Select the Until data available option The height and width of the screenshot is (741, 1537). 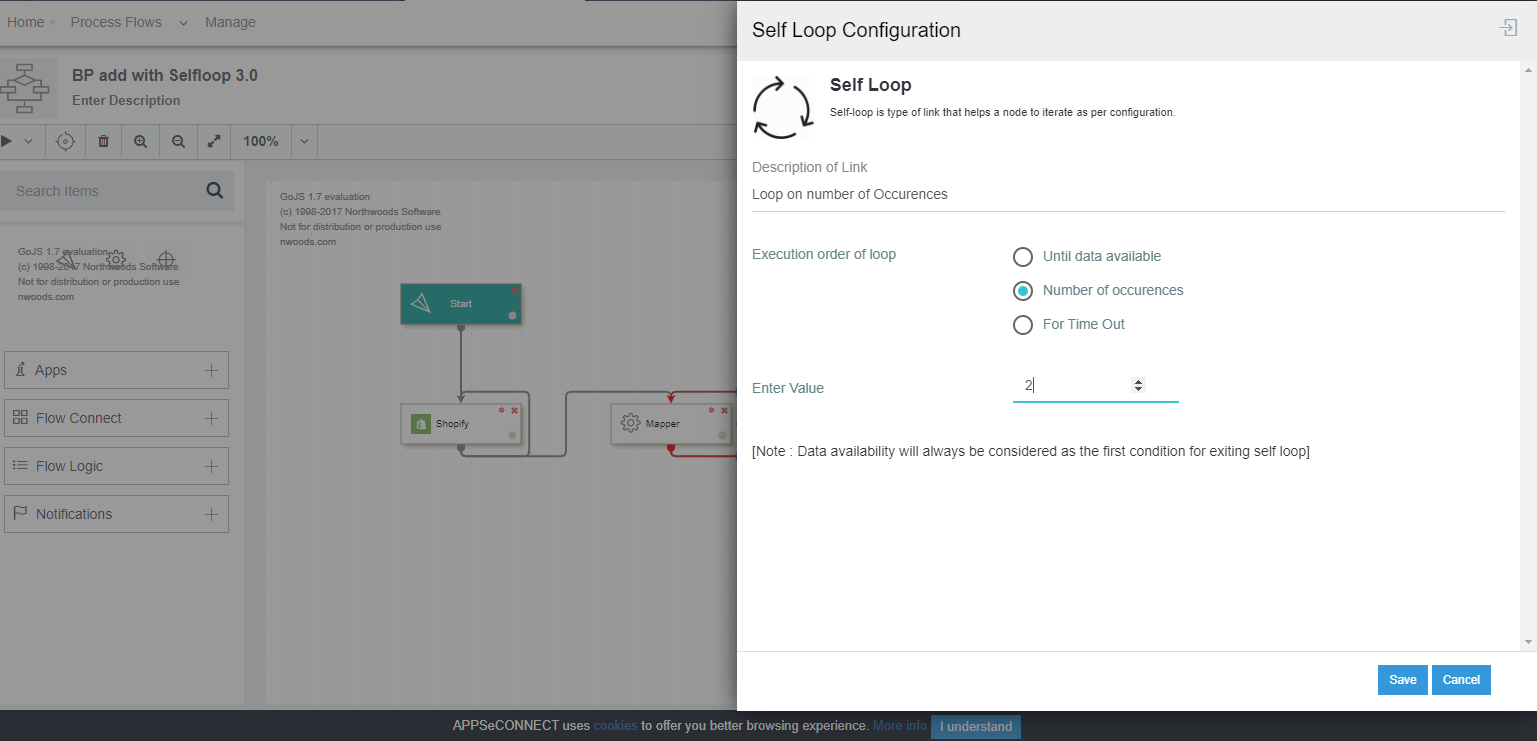[1022, 256]
